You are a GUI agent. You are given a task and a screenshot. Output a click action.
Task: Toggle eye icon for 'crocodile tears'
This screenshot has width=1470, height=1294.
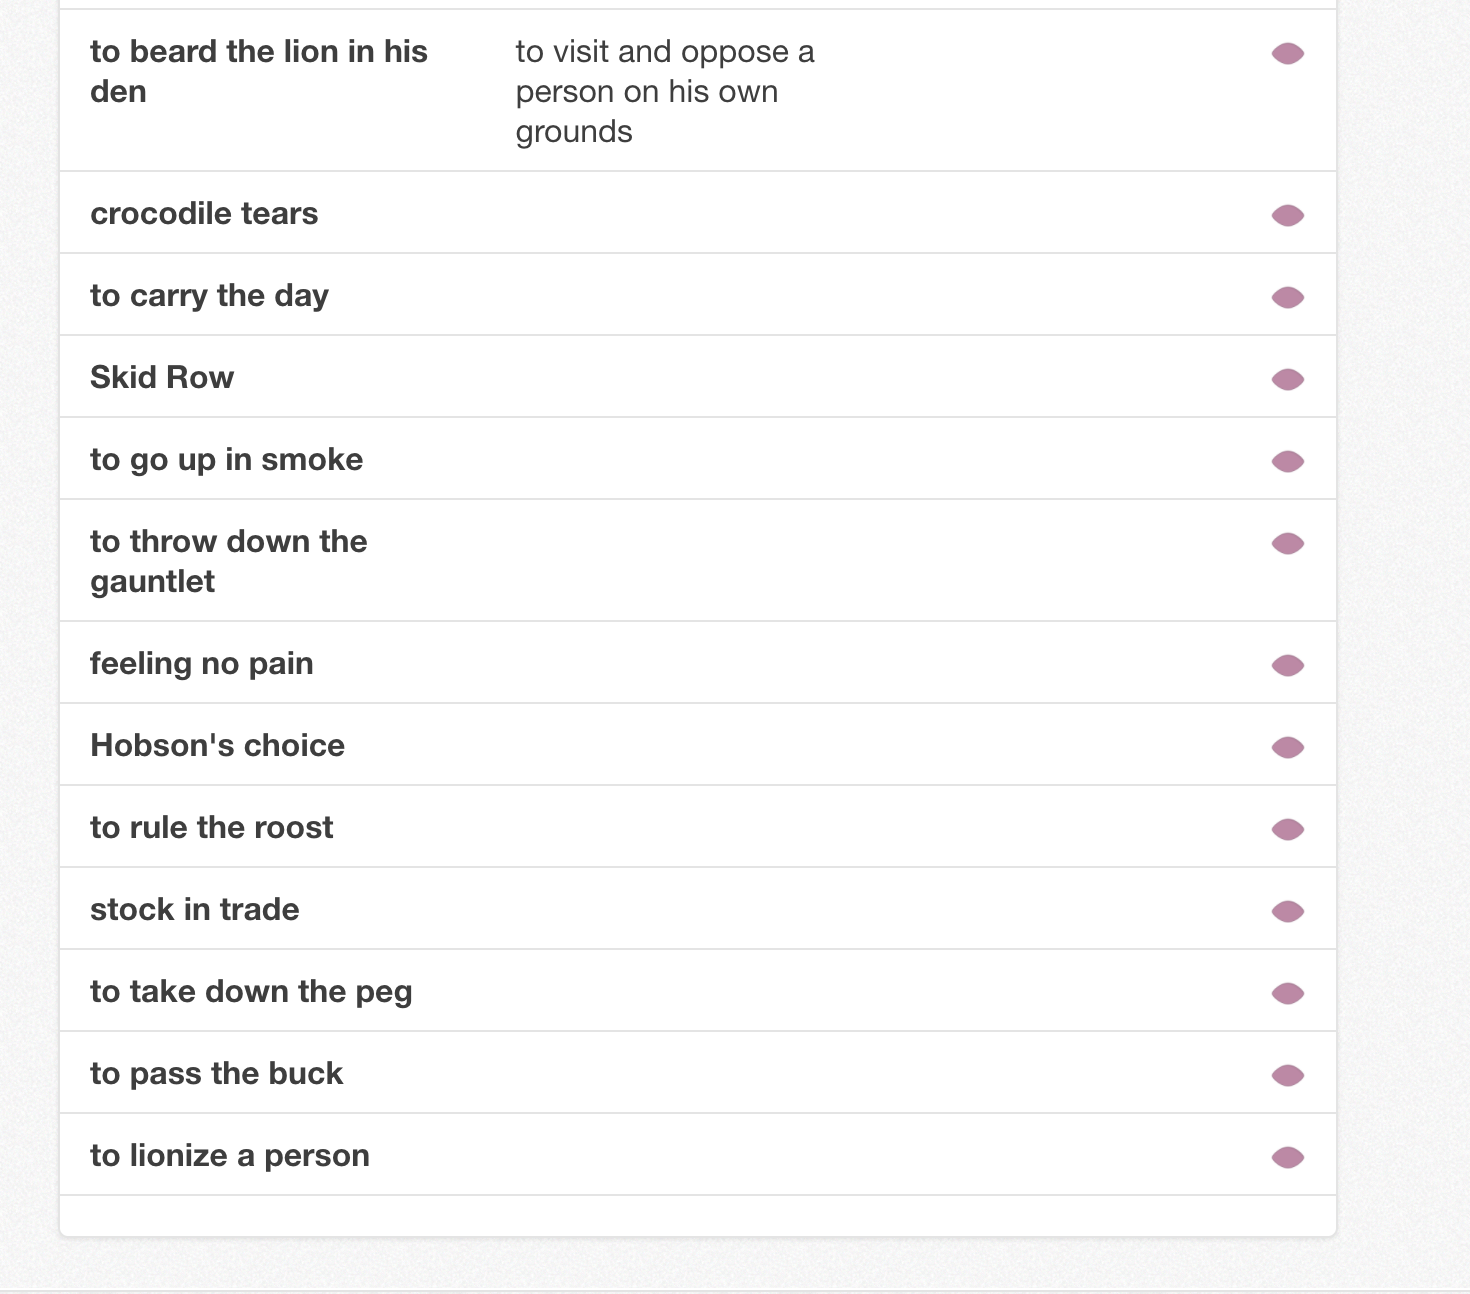pyautogui.click(x=1287, y=215)
